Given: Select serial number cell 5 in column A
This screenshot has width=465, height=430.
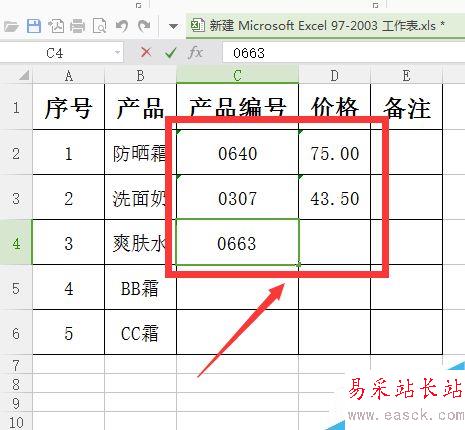Looking at the screenshot, I should [x=69, y=333].
